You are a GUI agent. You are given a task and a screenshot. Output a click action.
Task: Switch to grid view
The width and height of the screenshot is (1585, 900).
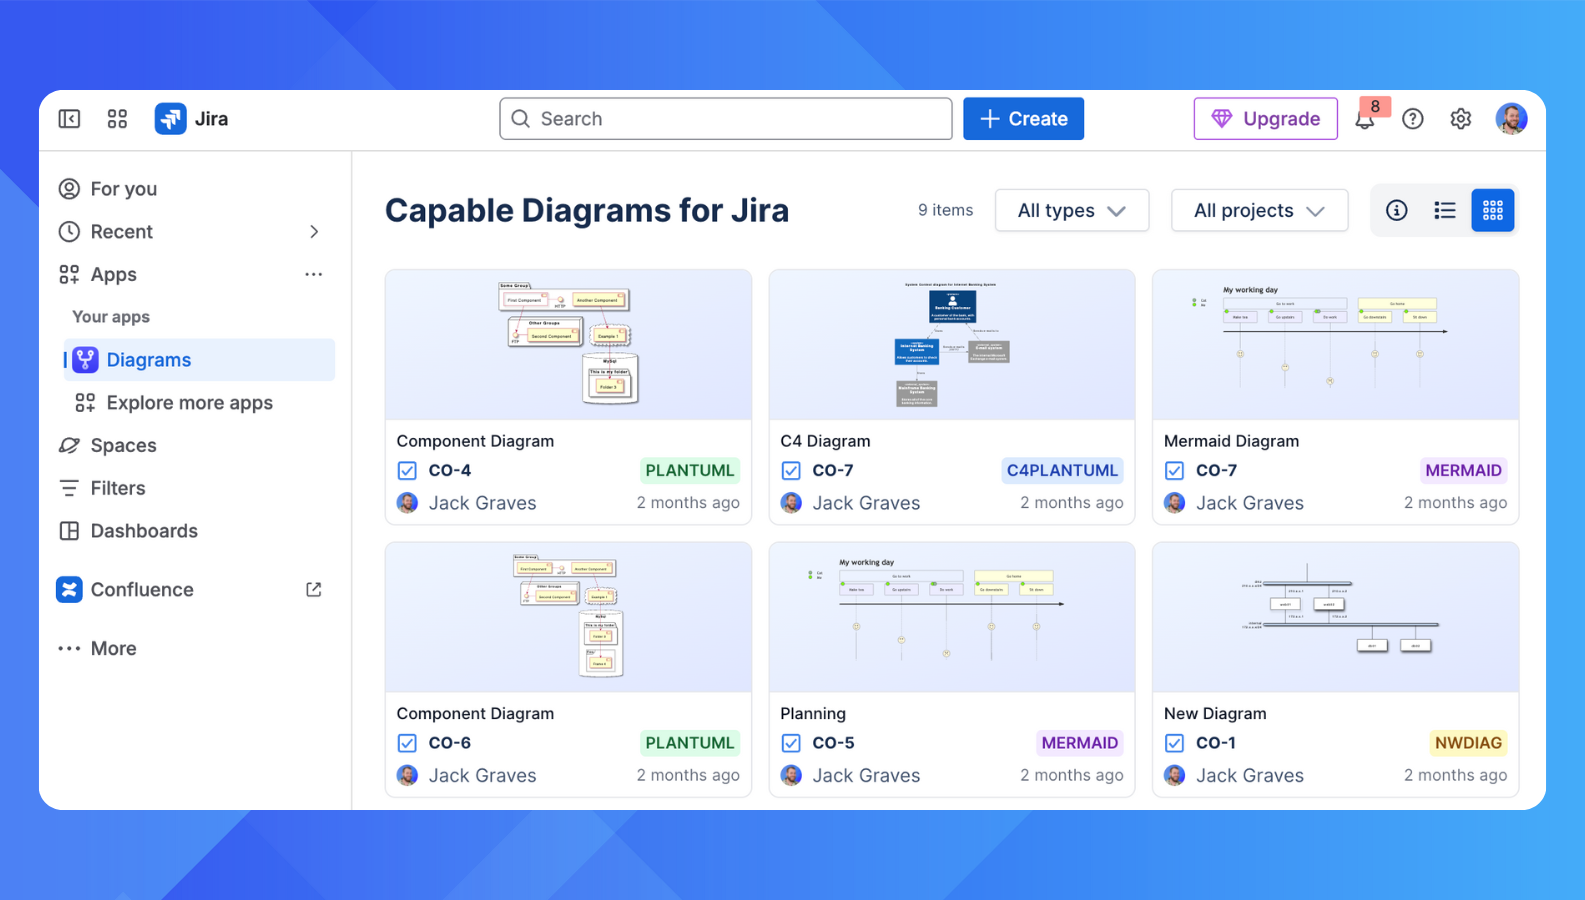[x=1492, y=210]
